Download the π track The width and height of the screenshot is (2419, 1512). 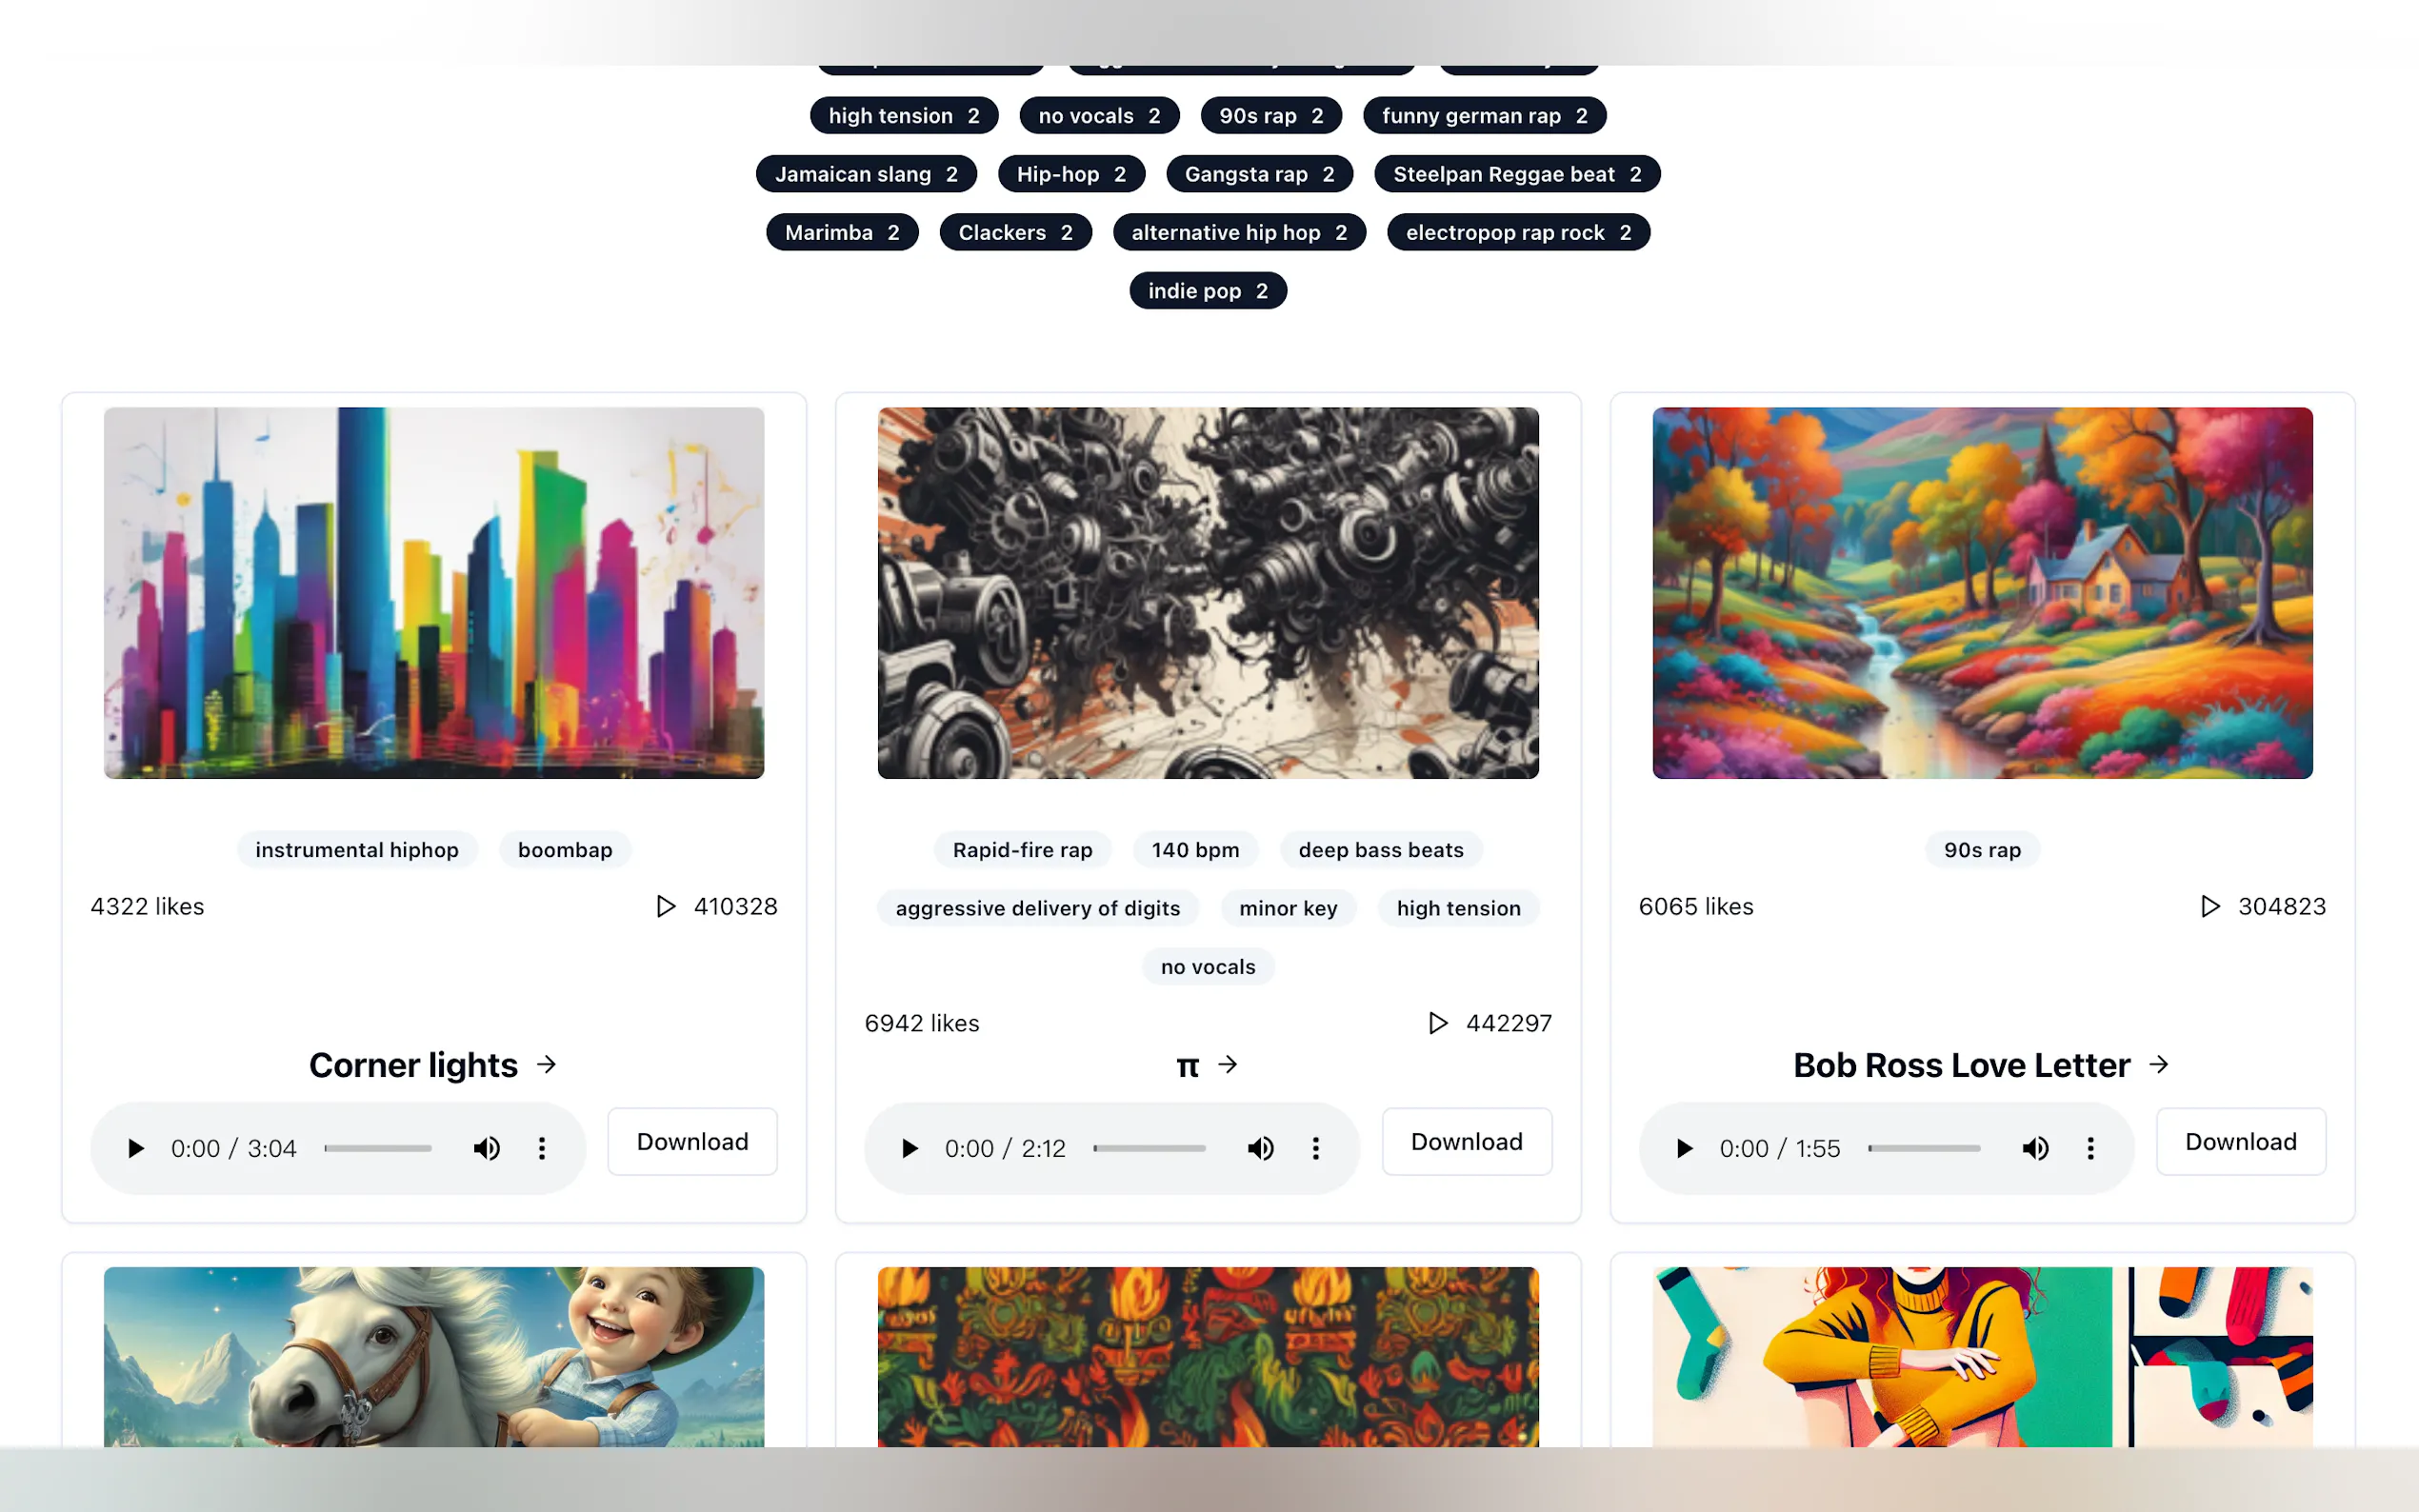click(1466, 1141)
